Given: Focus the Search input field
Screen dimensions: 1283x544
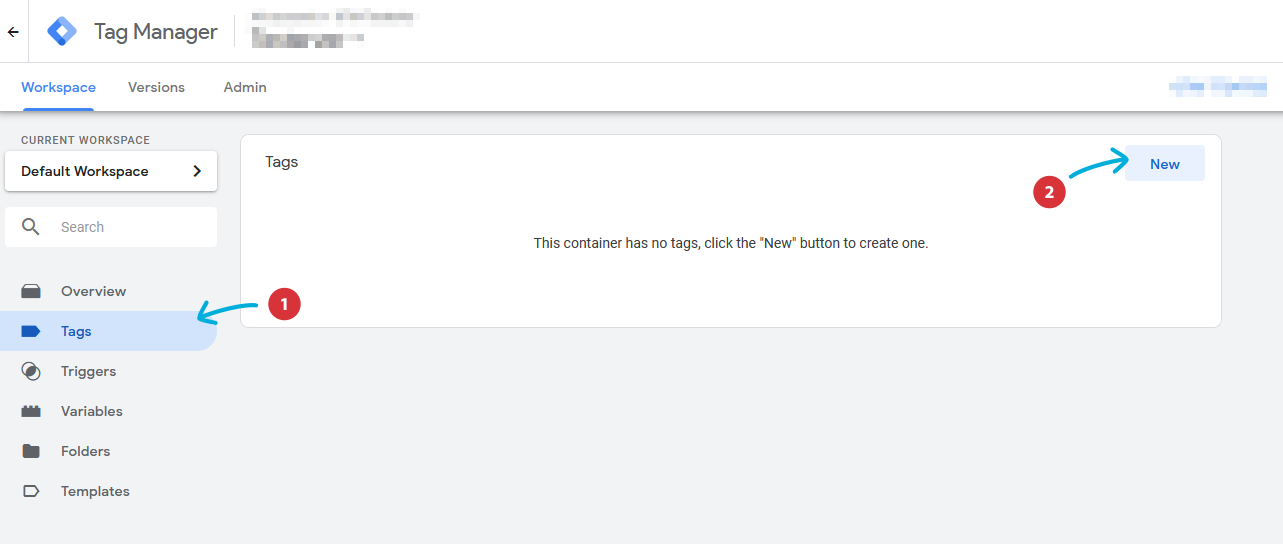Looking at the screenshot, I should pyautogui.click(x=111, y=227).
